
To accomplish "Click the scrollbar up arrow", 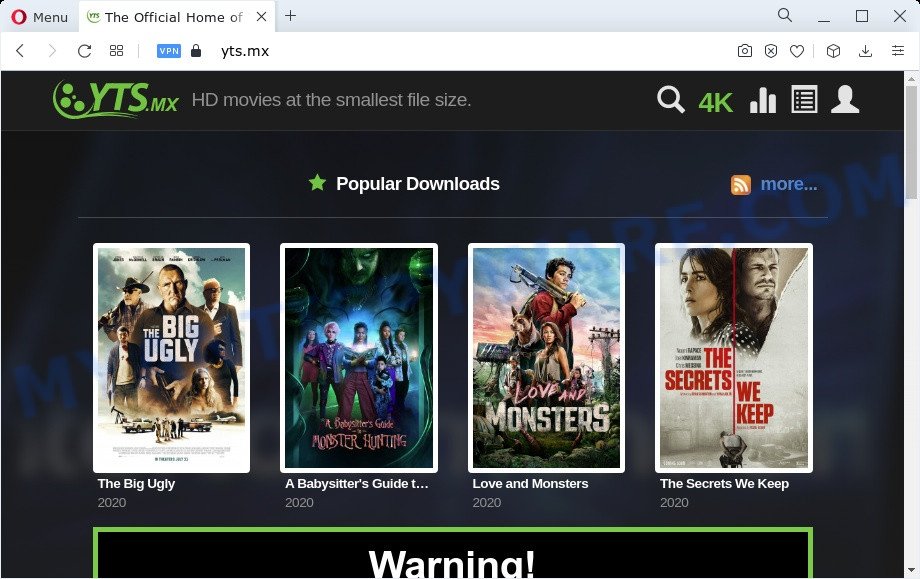I will [911, 78].
